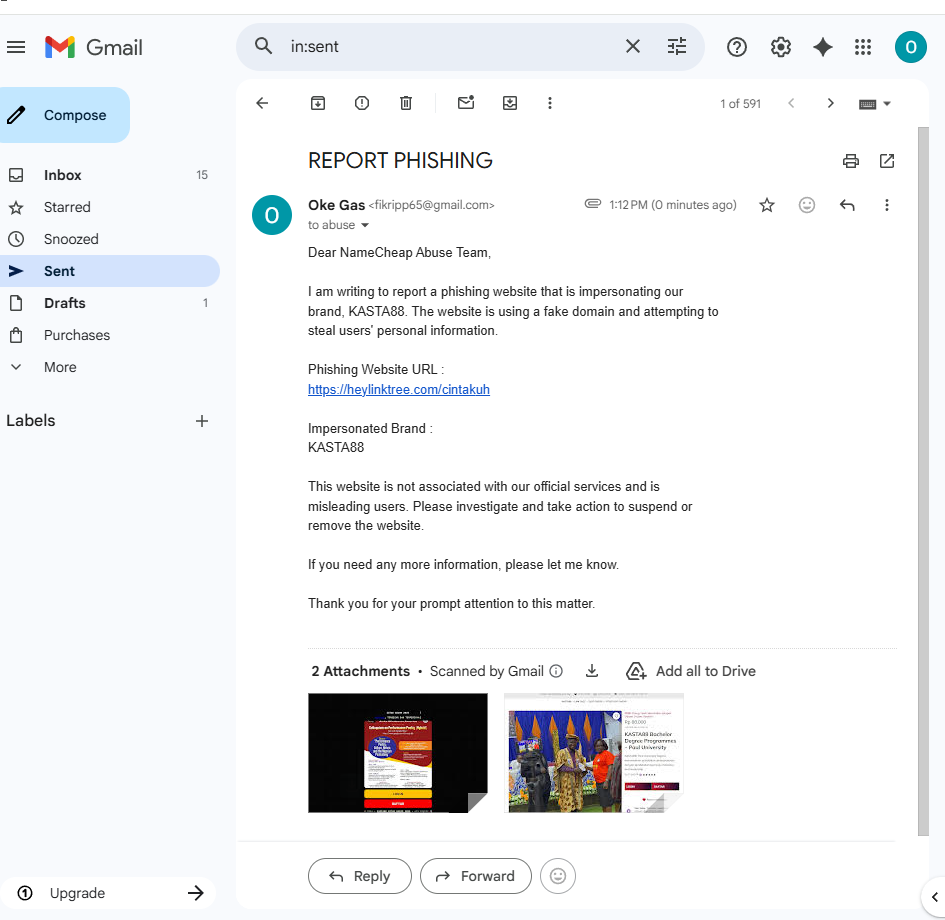Viewport: 945px width, 920px height.
Task: Click the Forward button
Action: click(x=476, y=876)
